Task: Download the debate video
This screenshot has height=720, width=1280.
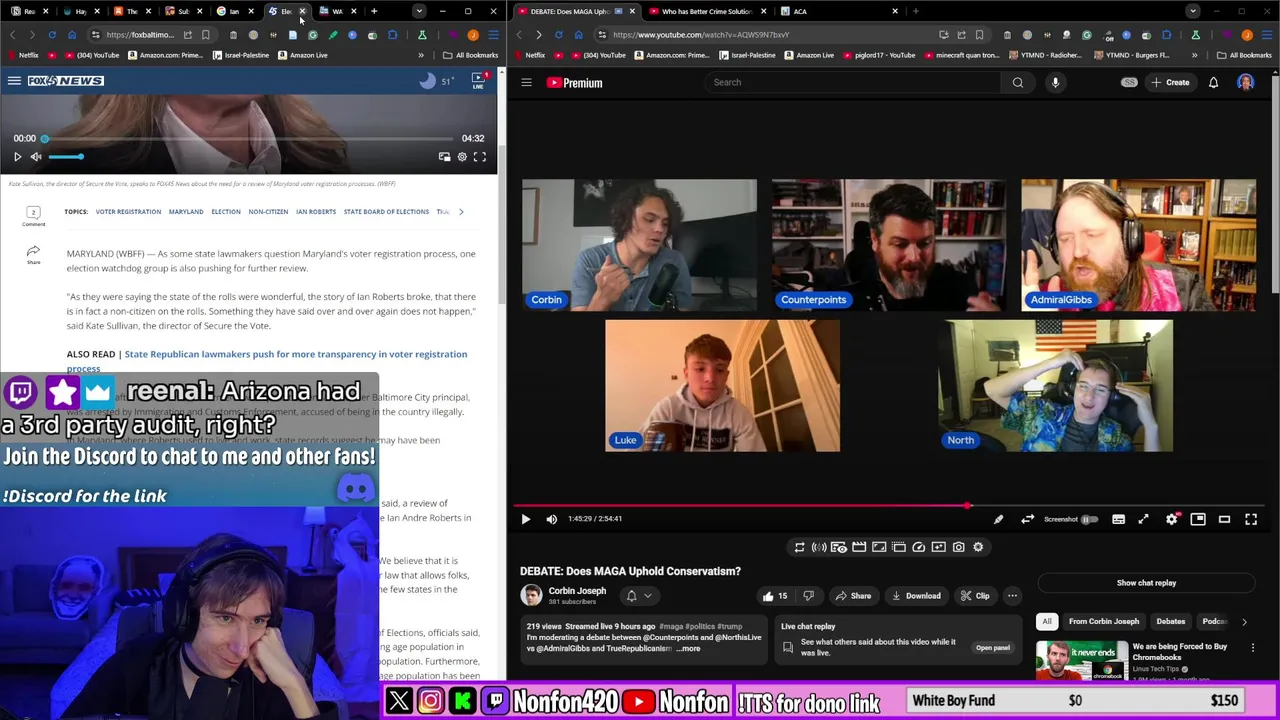Action: (915, 596)
